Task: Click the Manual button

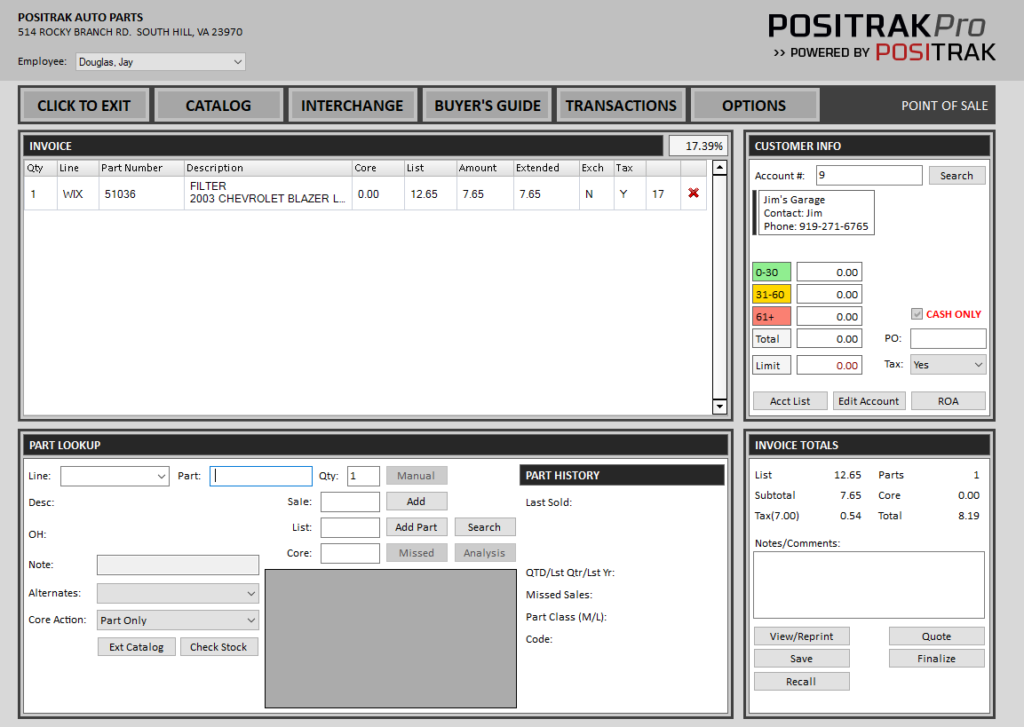Action: tap(417, 476)
